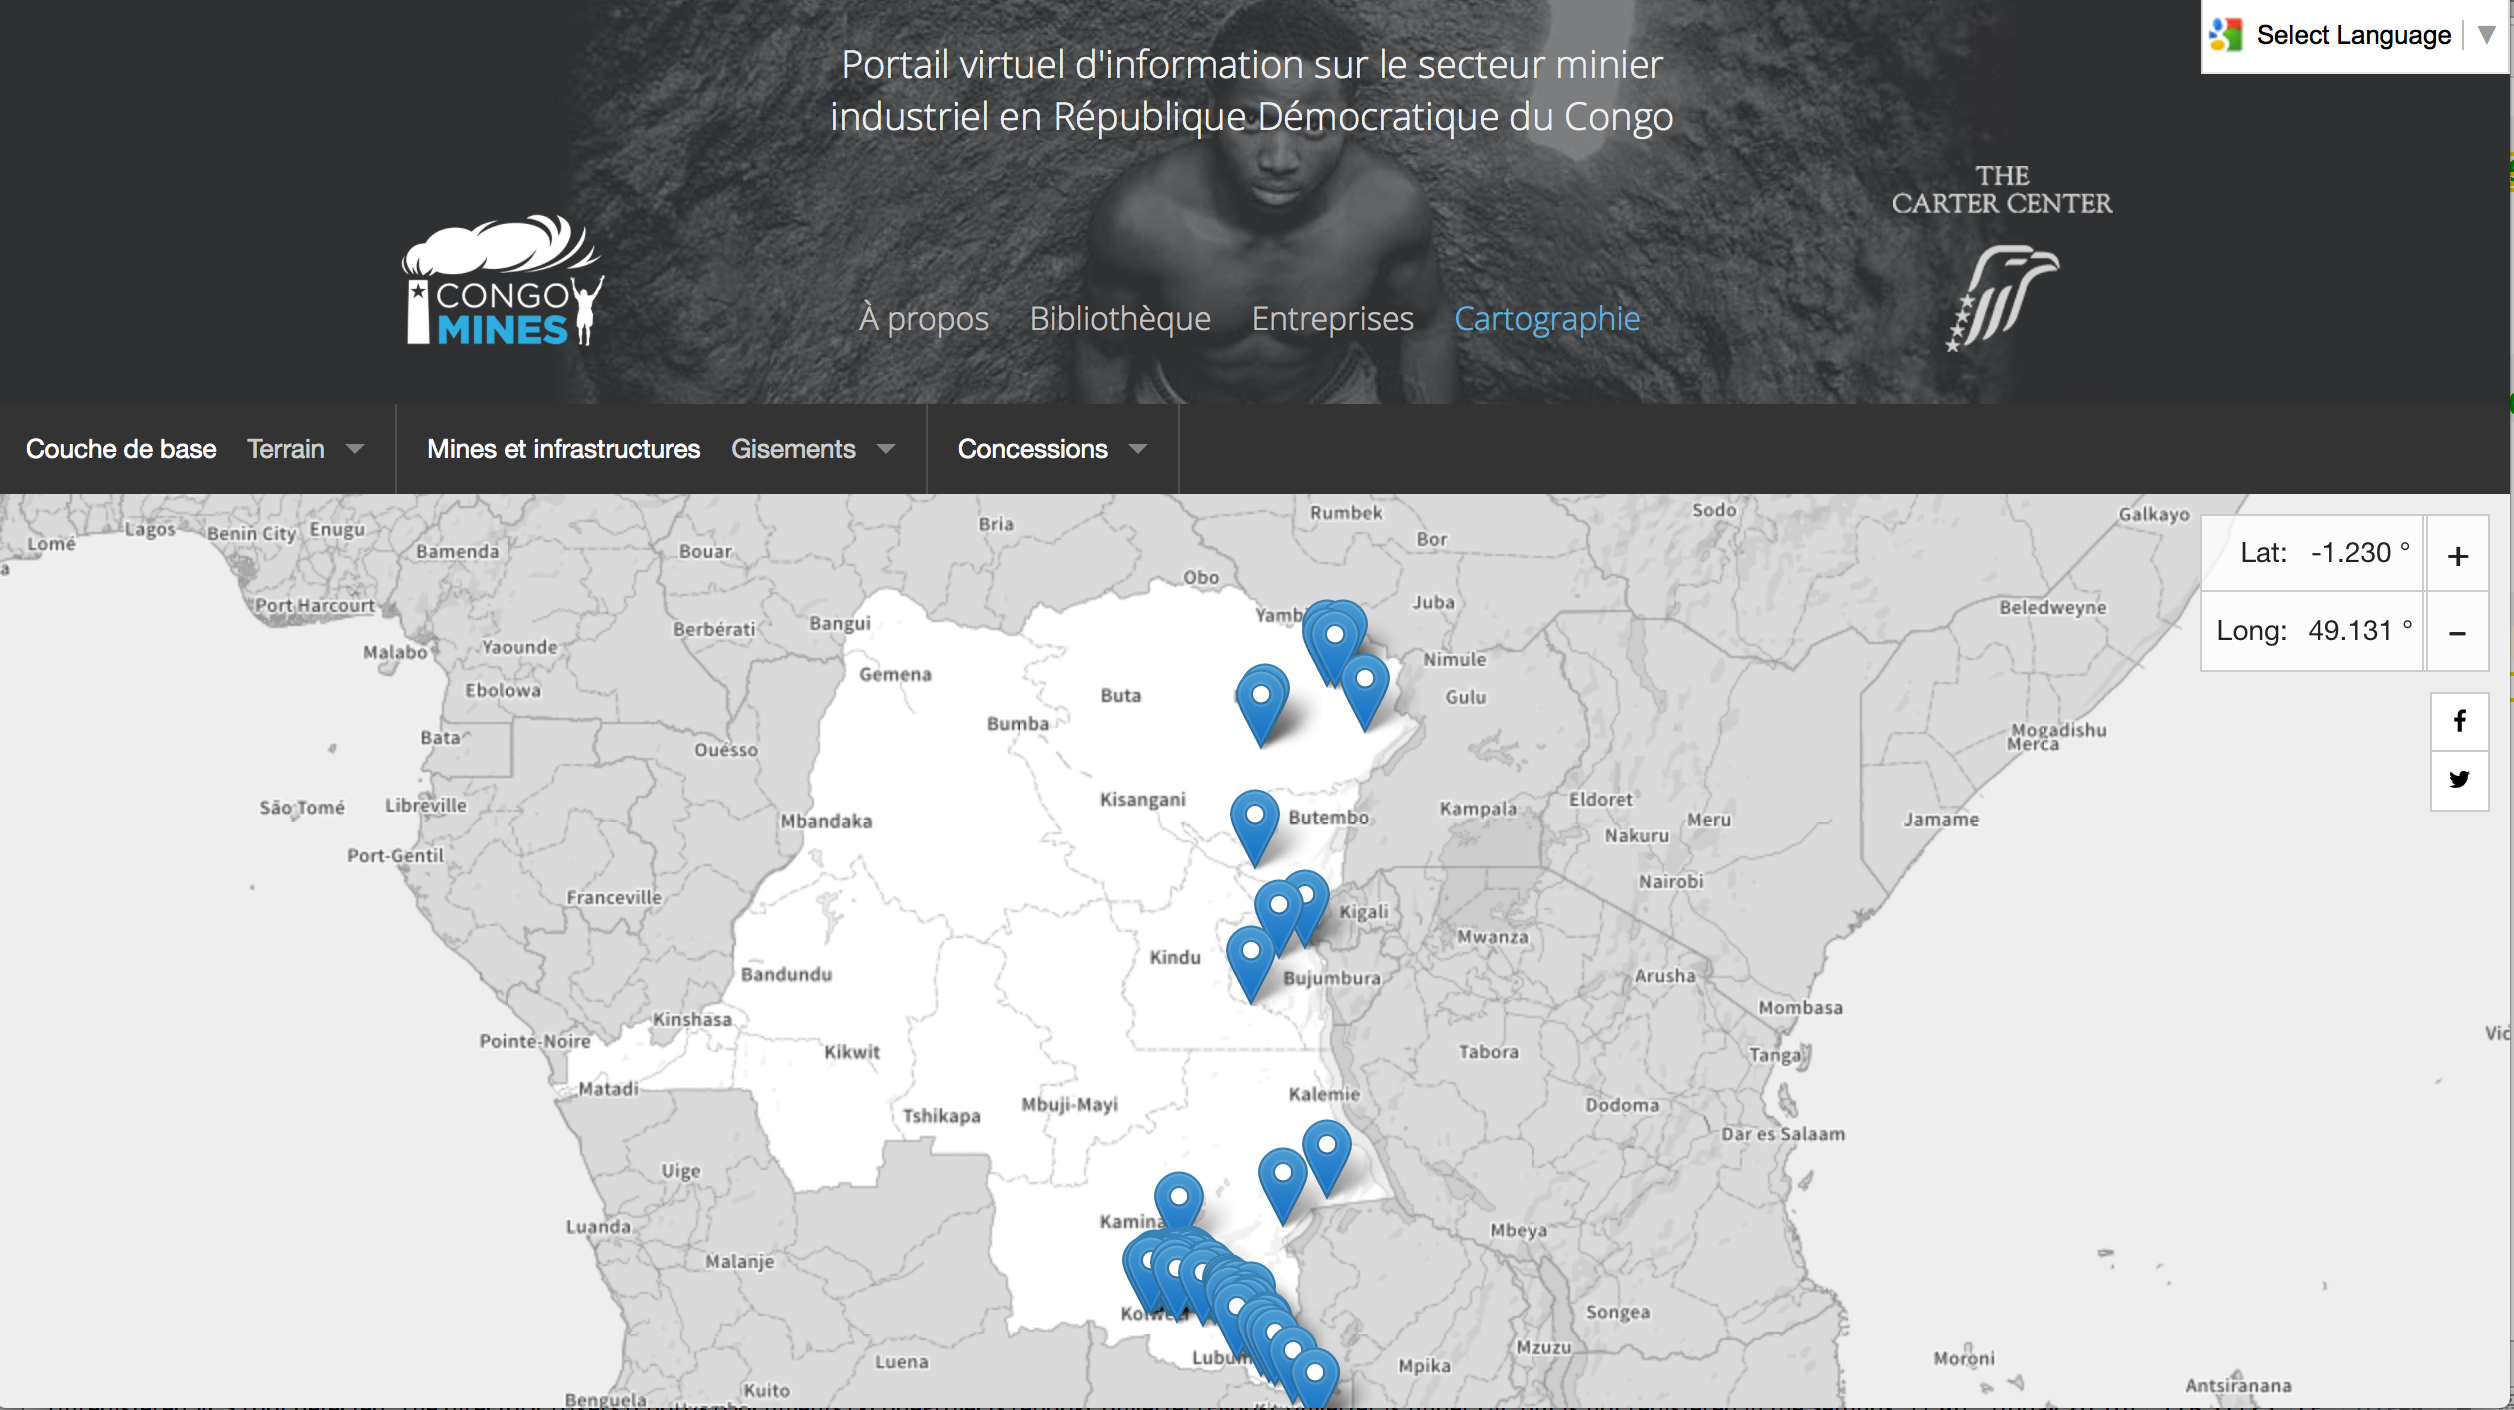Screen dimensions: 2514x1410
Task: Share map via Twitter icon
Action: click(2459, 780)
